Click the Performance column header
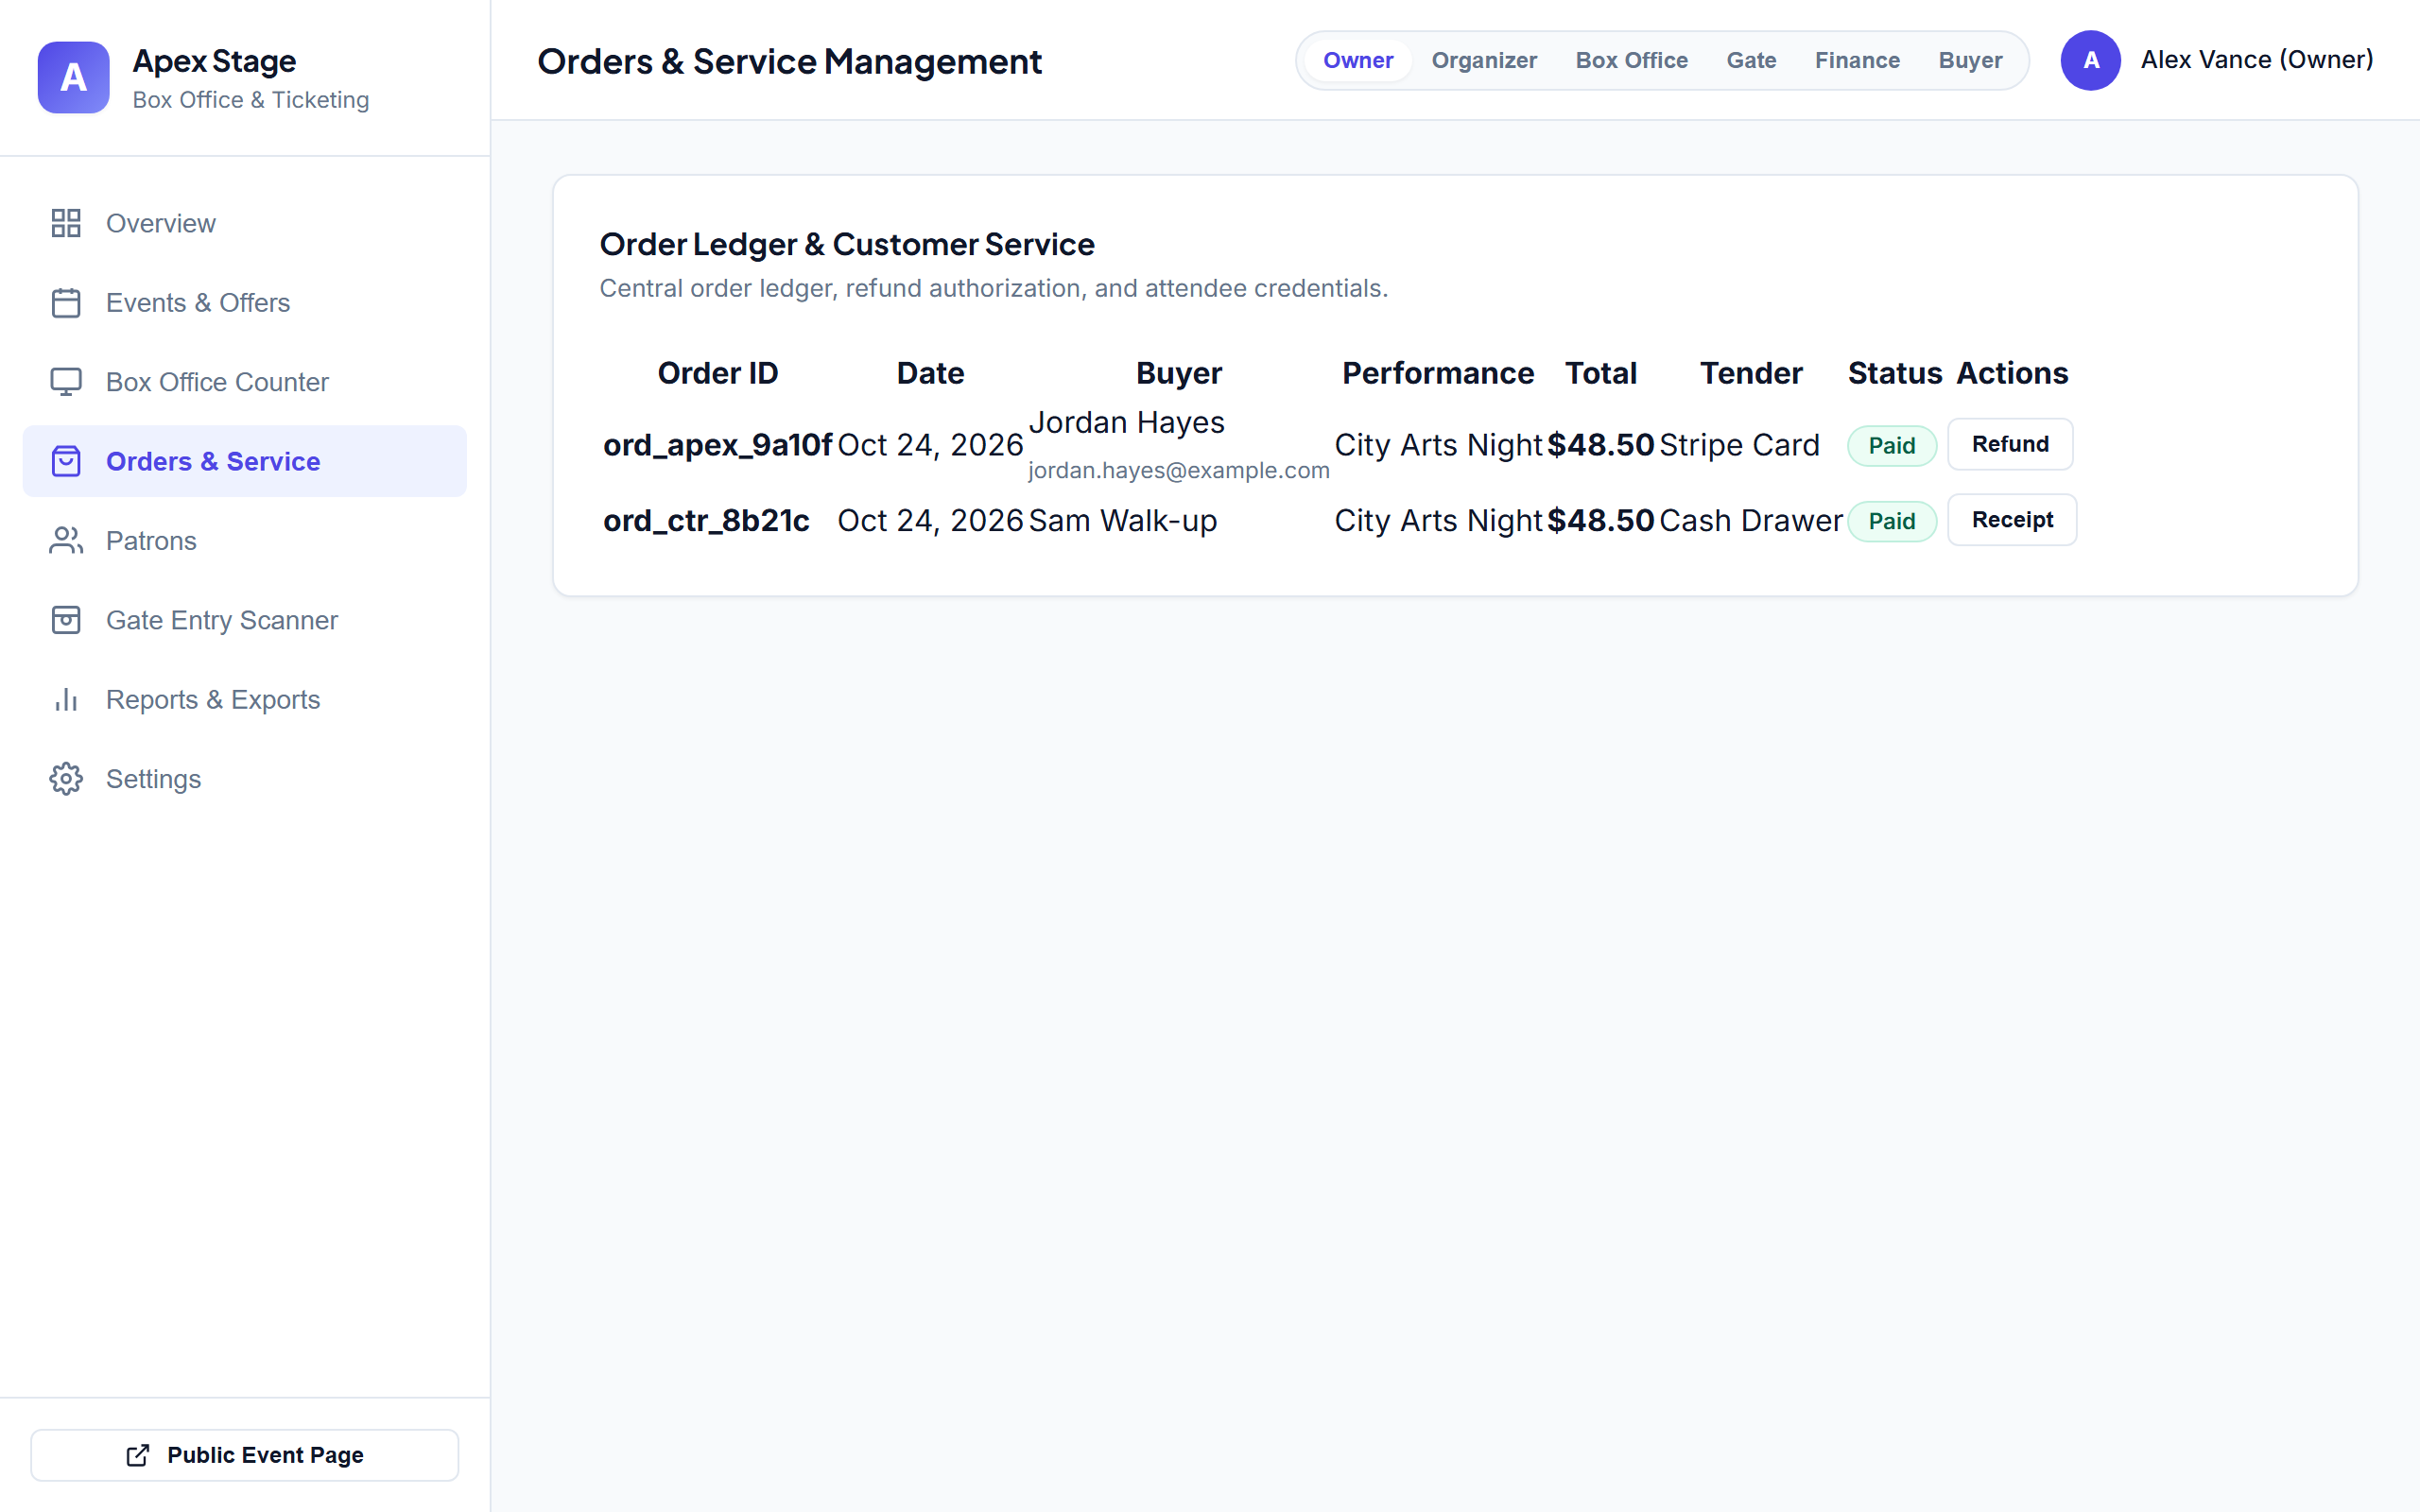 pyautogui.click(x=1438, y=373)
